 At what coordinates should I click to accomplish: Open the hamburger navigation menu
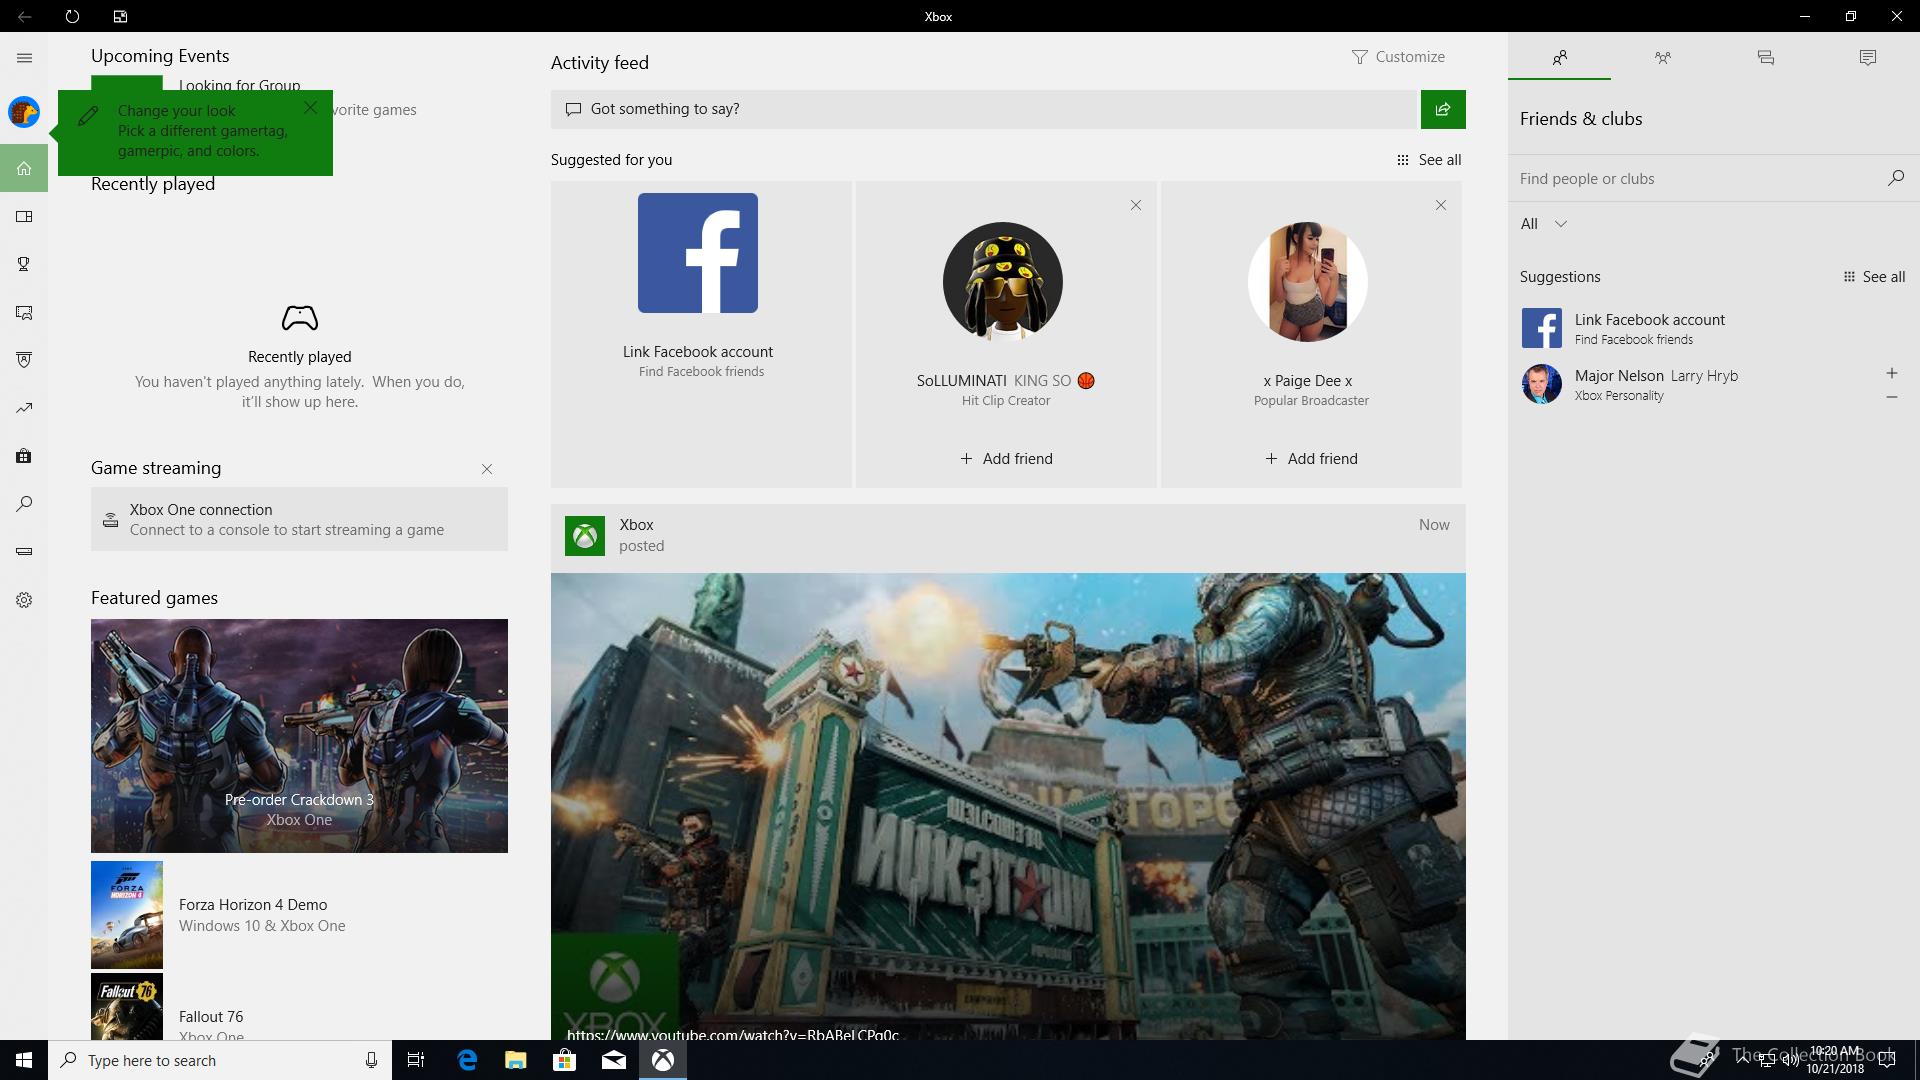(x=24, y=58)
